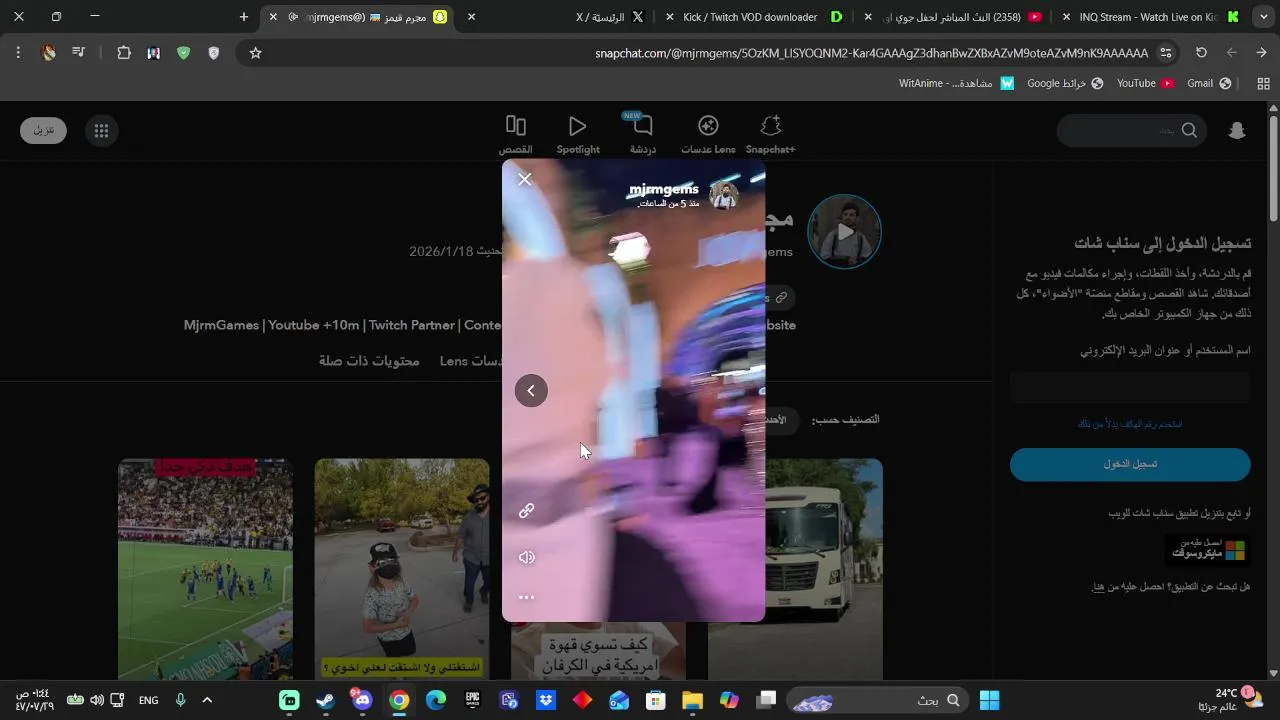Mute the story sound

click(x=526, y=557)
